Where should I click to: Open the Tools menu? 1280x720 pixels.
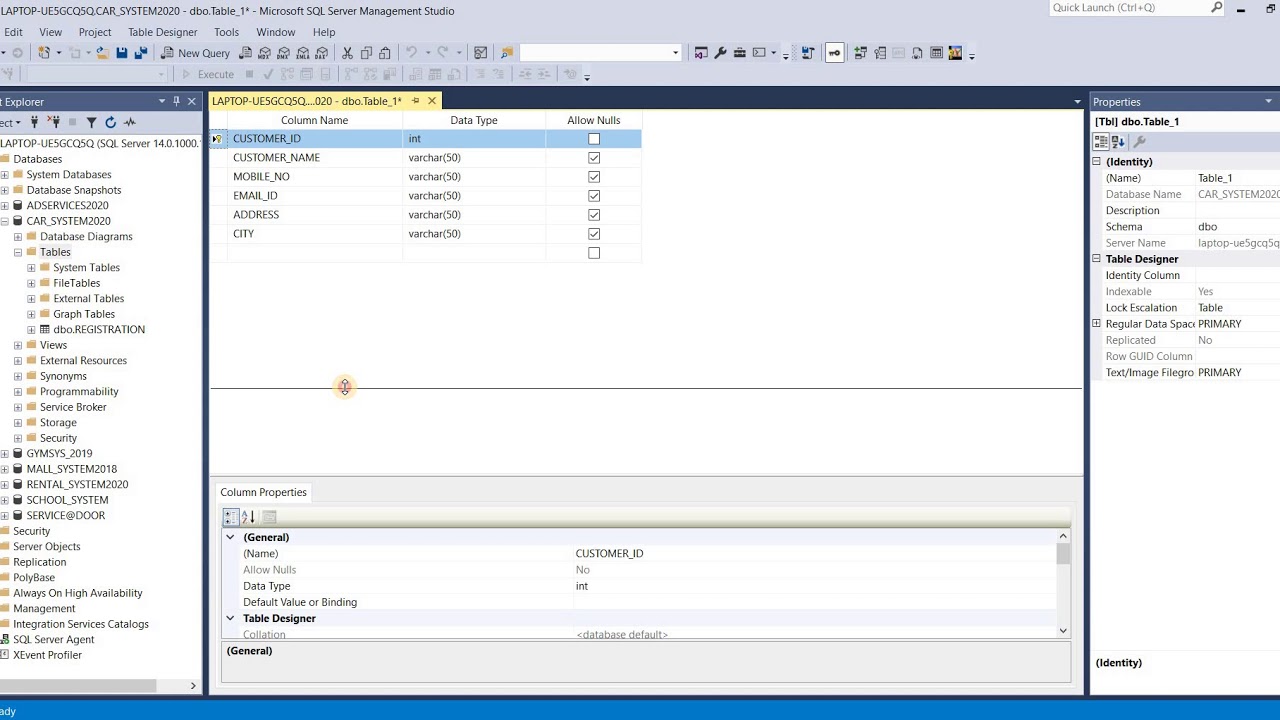point(226,32)
